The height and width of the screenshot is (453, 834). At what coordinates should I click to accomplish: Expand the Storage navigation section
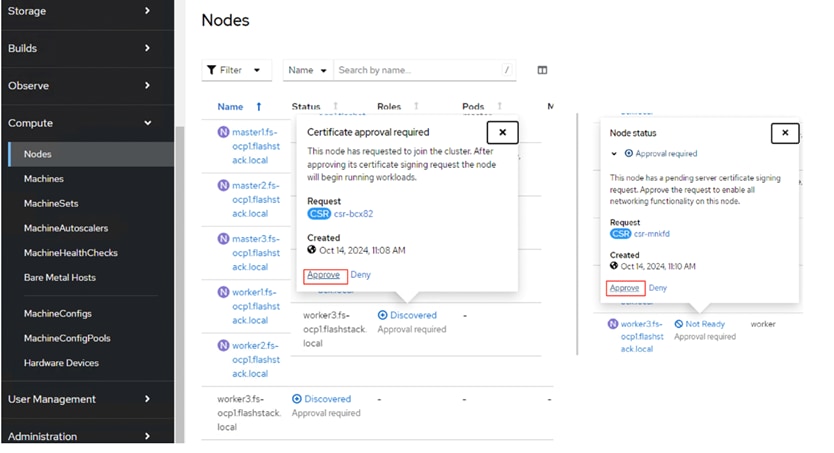[147, 11]
